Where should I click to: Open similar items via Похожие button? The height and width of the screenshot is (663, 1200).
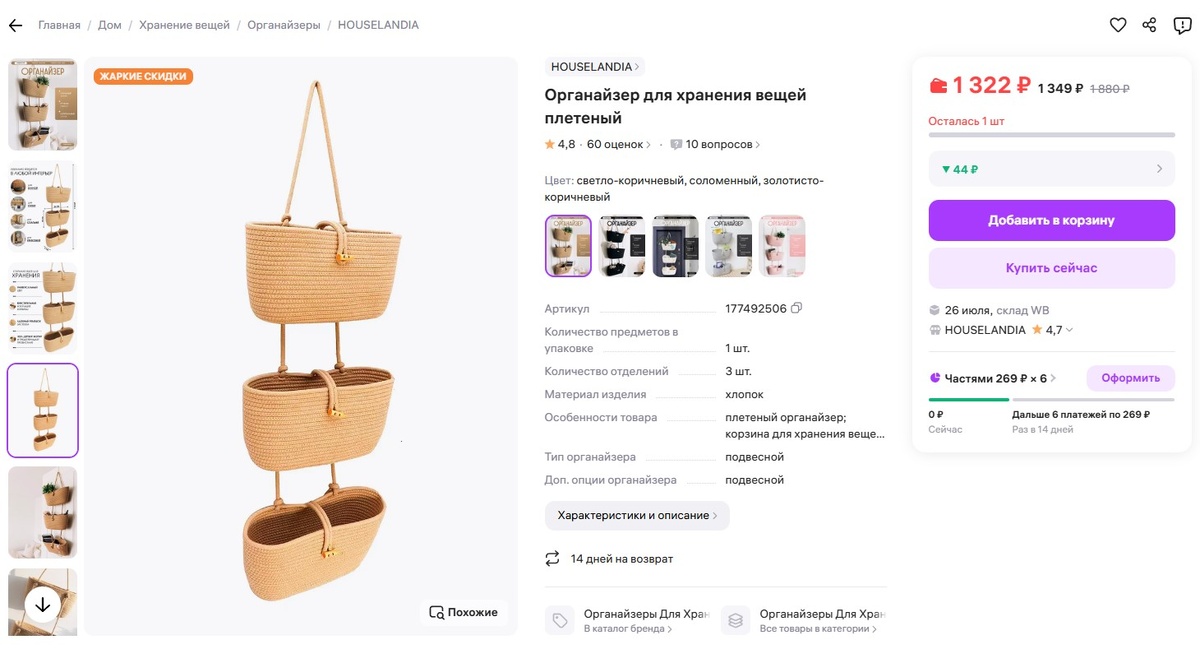tap(463, 612)
